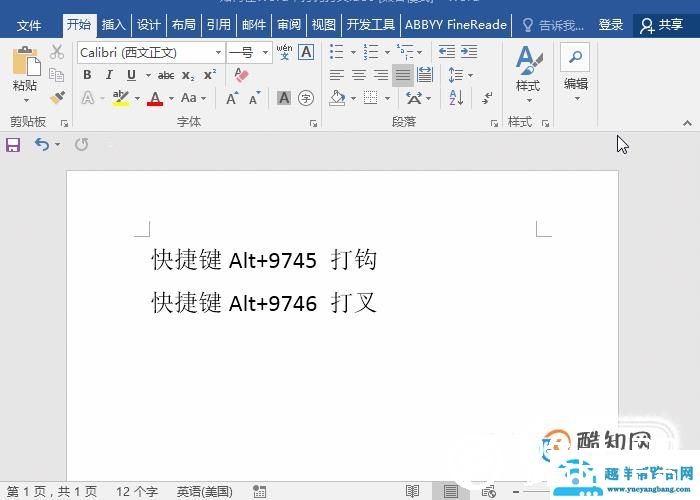Image resolution: width=700 pixels, height=500 pixels.
Task: Open the 文件 File tab
Action: (x=29, y=25)
